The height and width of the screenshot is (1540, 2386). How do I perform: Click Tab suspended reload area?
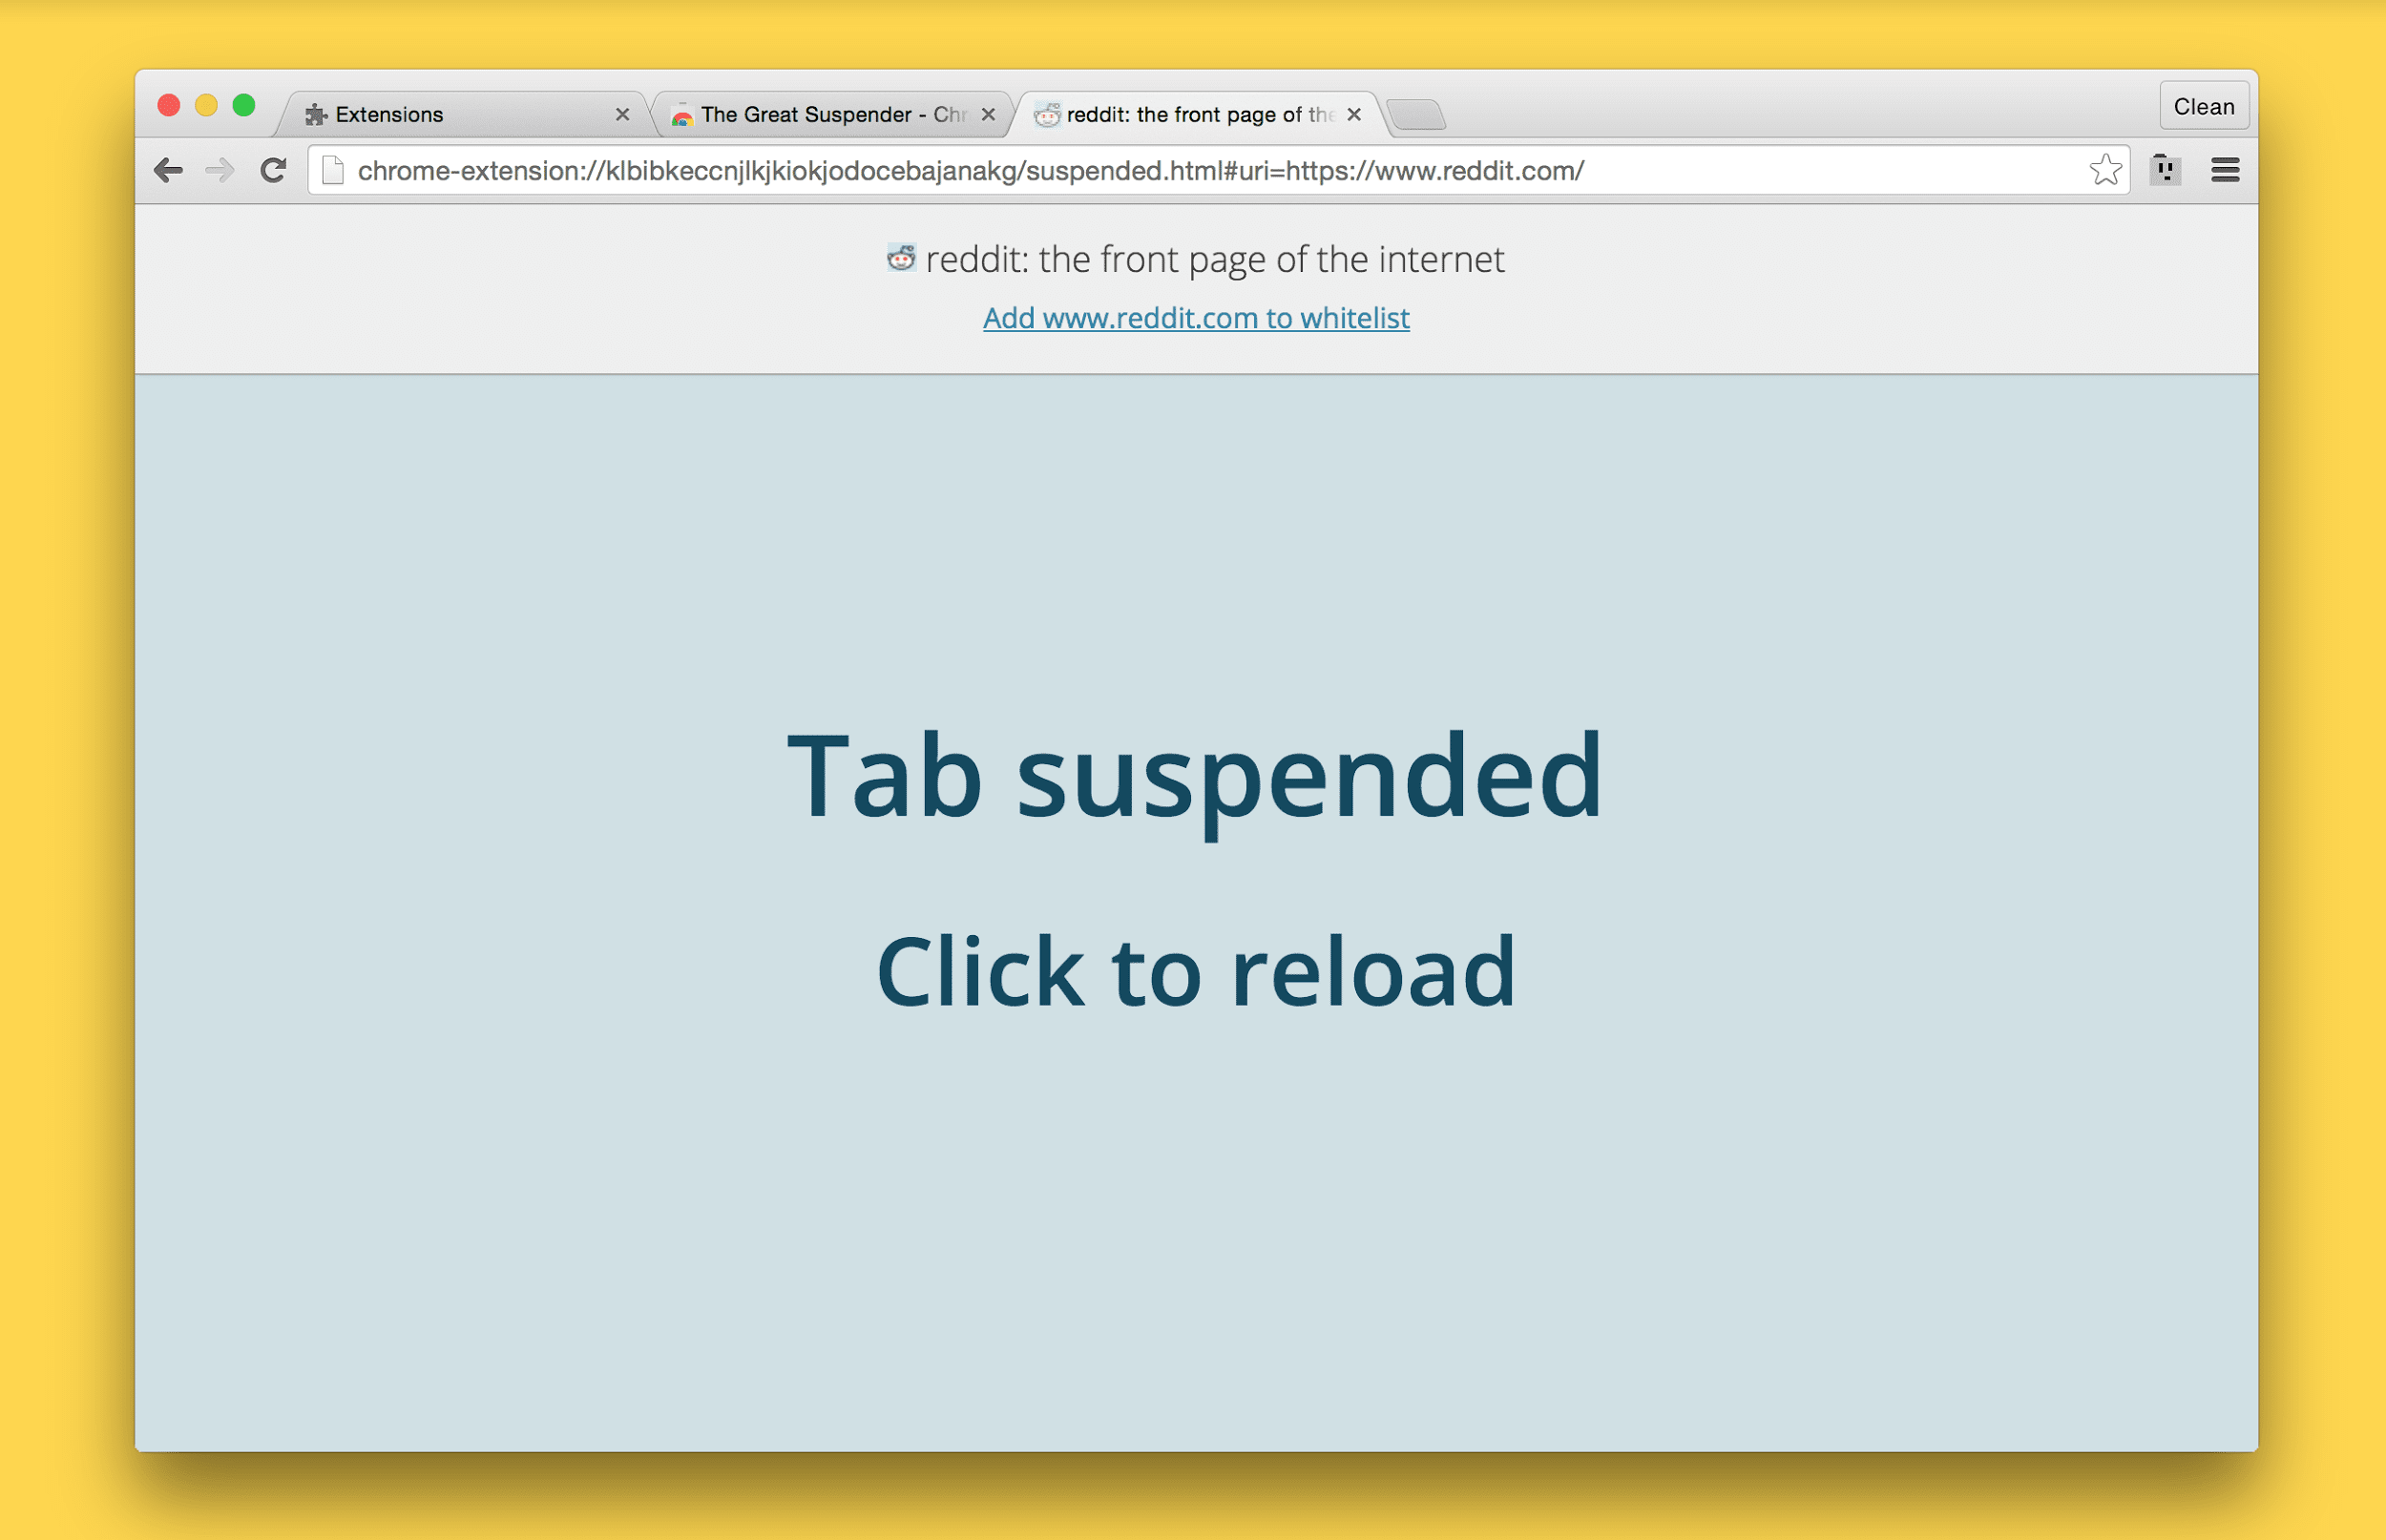point(1191,869)
